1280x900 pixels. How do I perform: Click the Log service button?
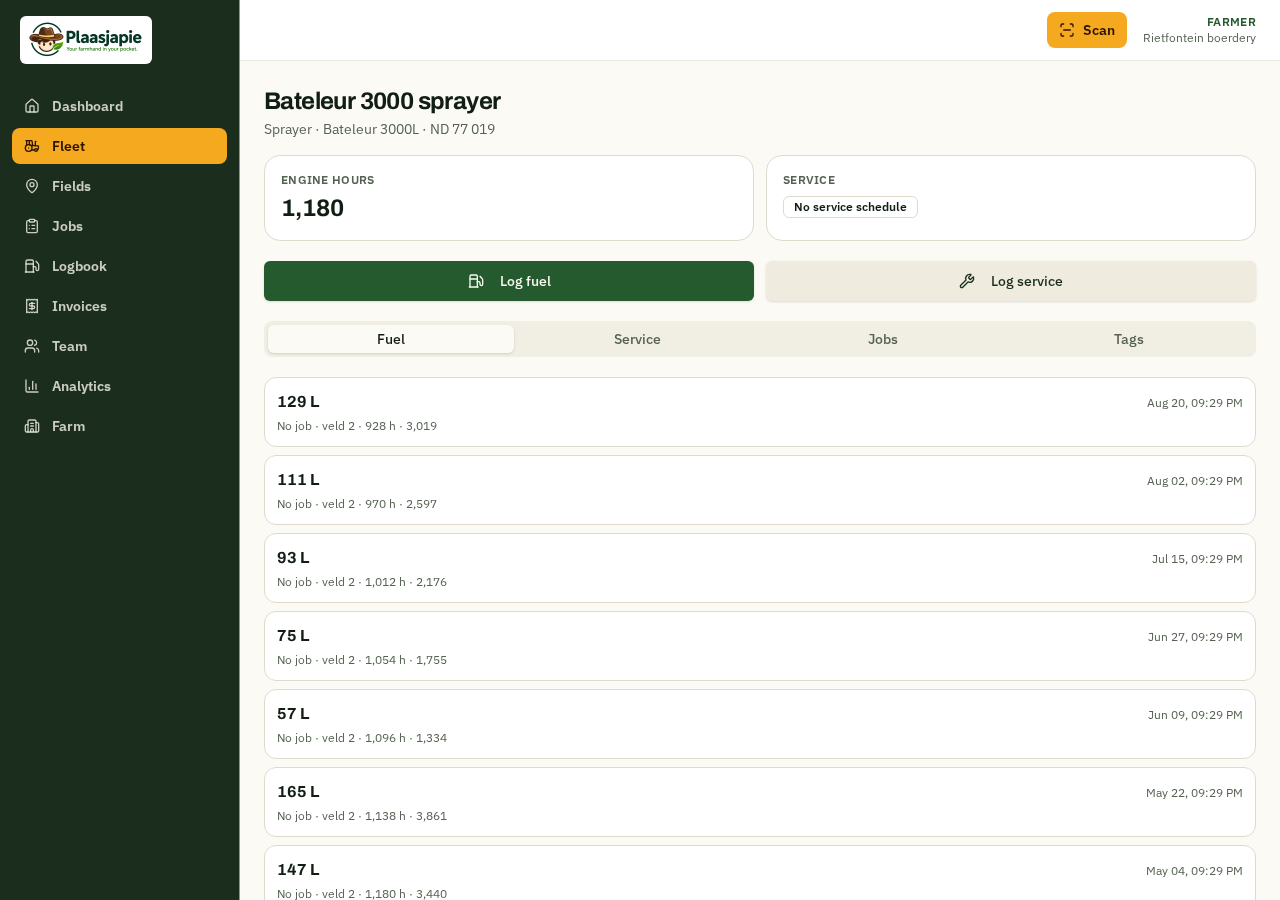tap(1010, 281)
